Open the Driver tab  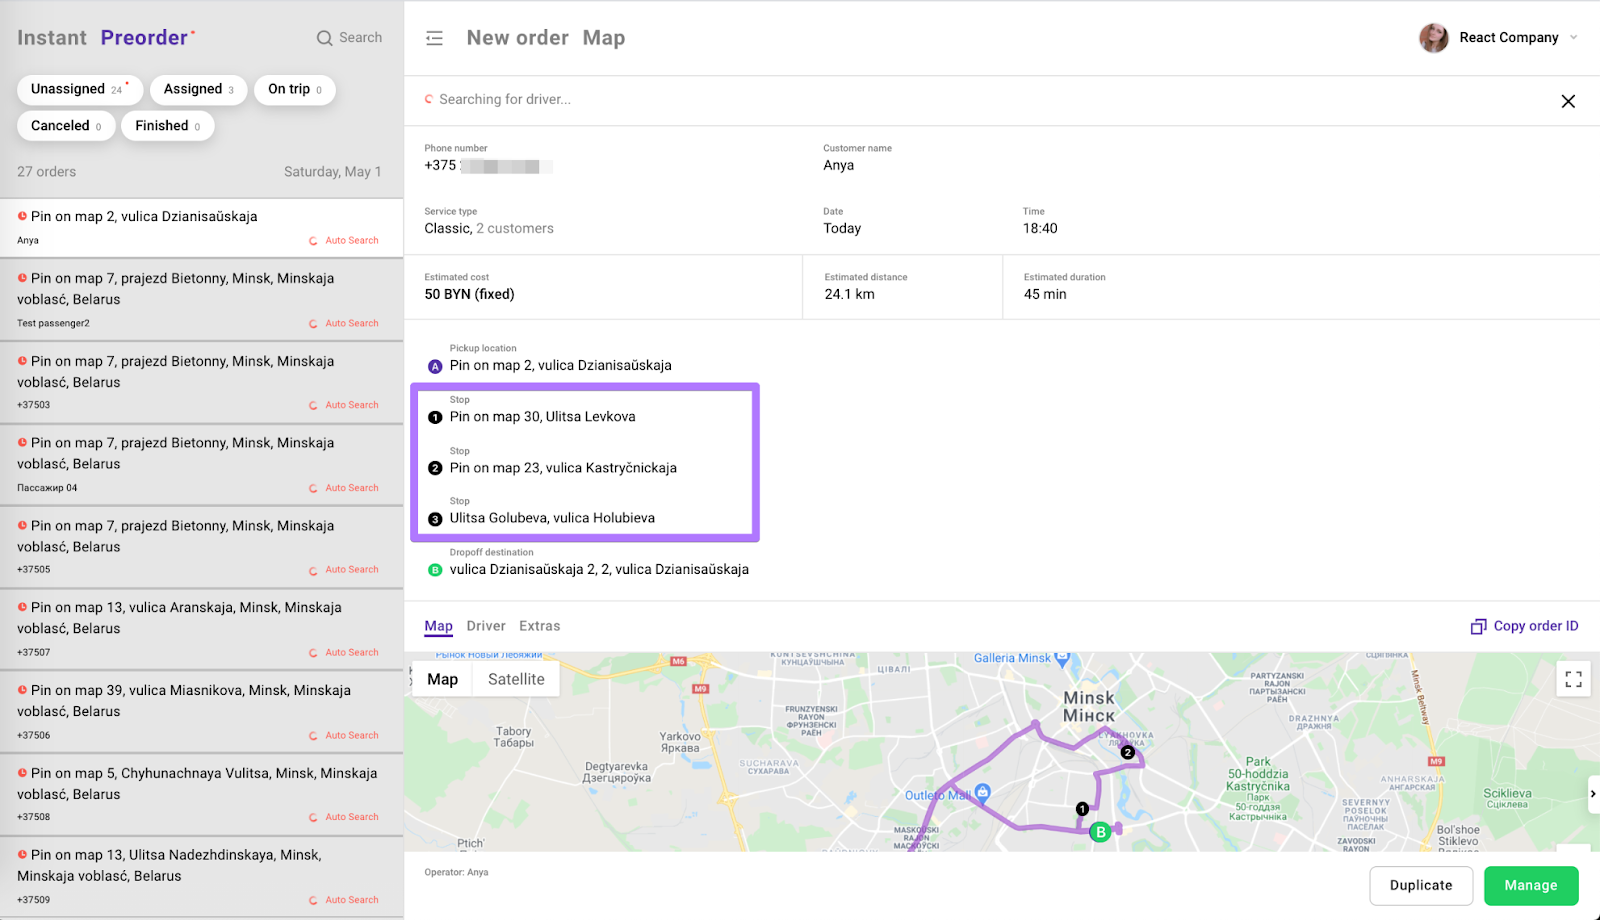[486, 626]
